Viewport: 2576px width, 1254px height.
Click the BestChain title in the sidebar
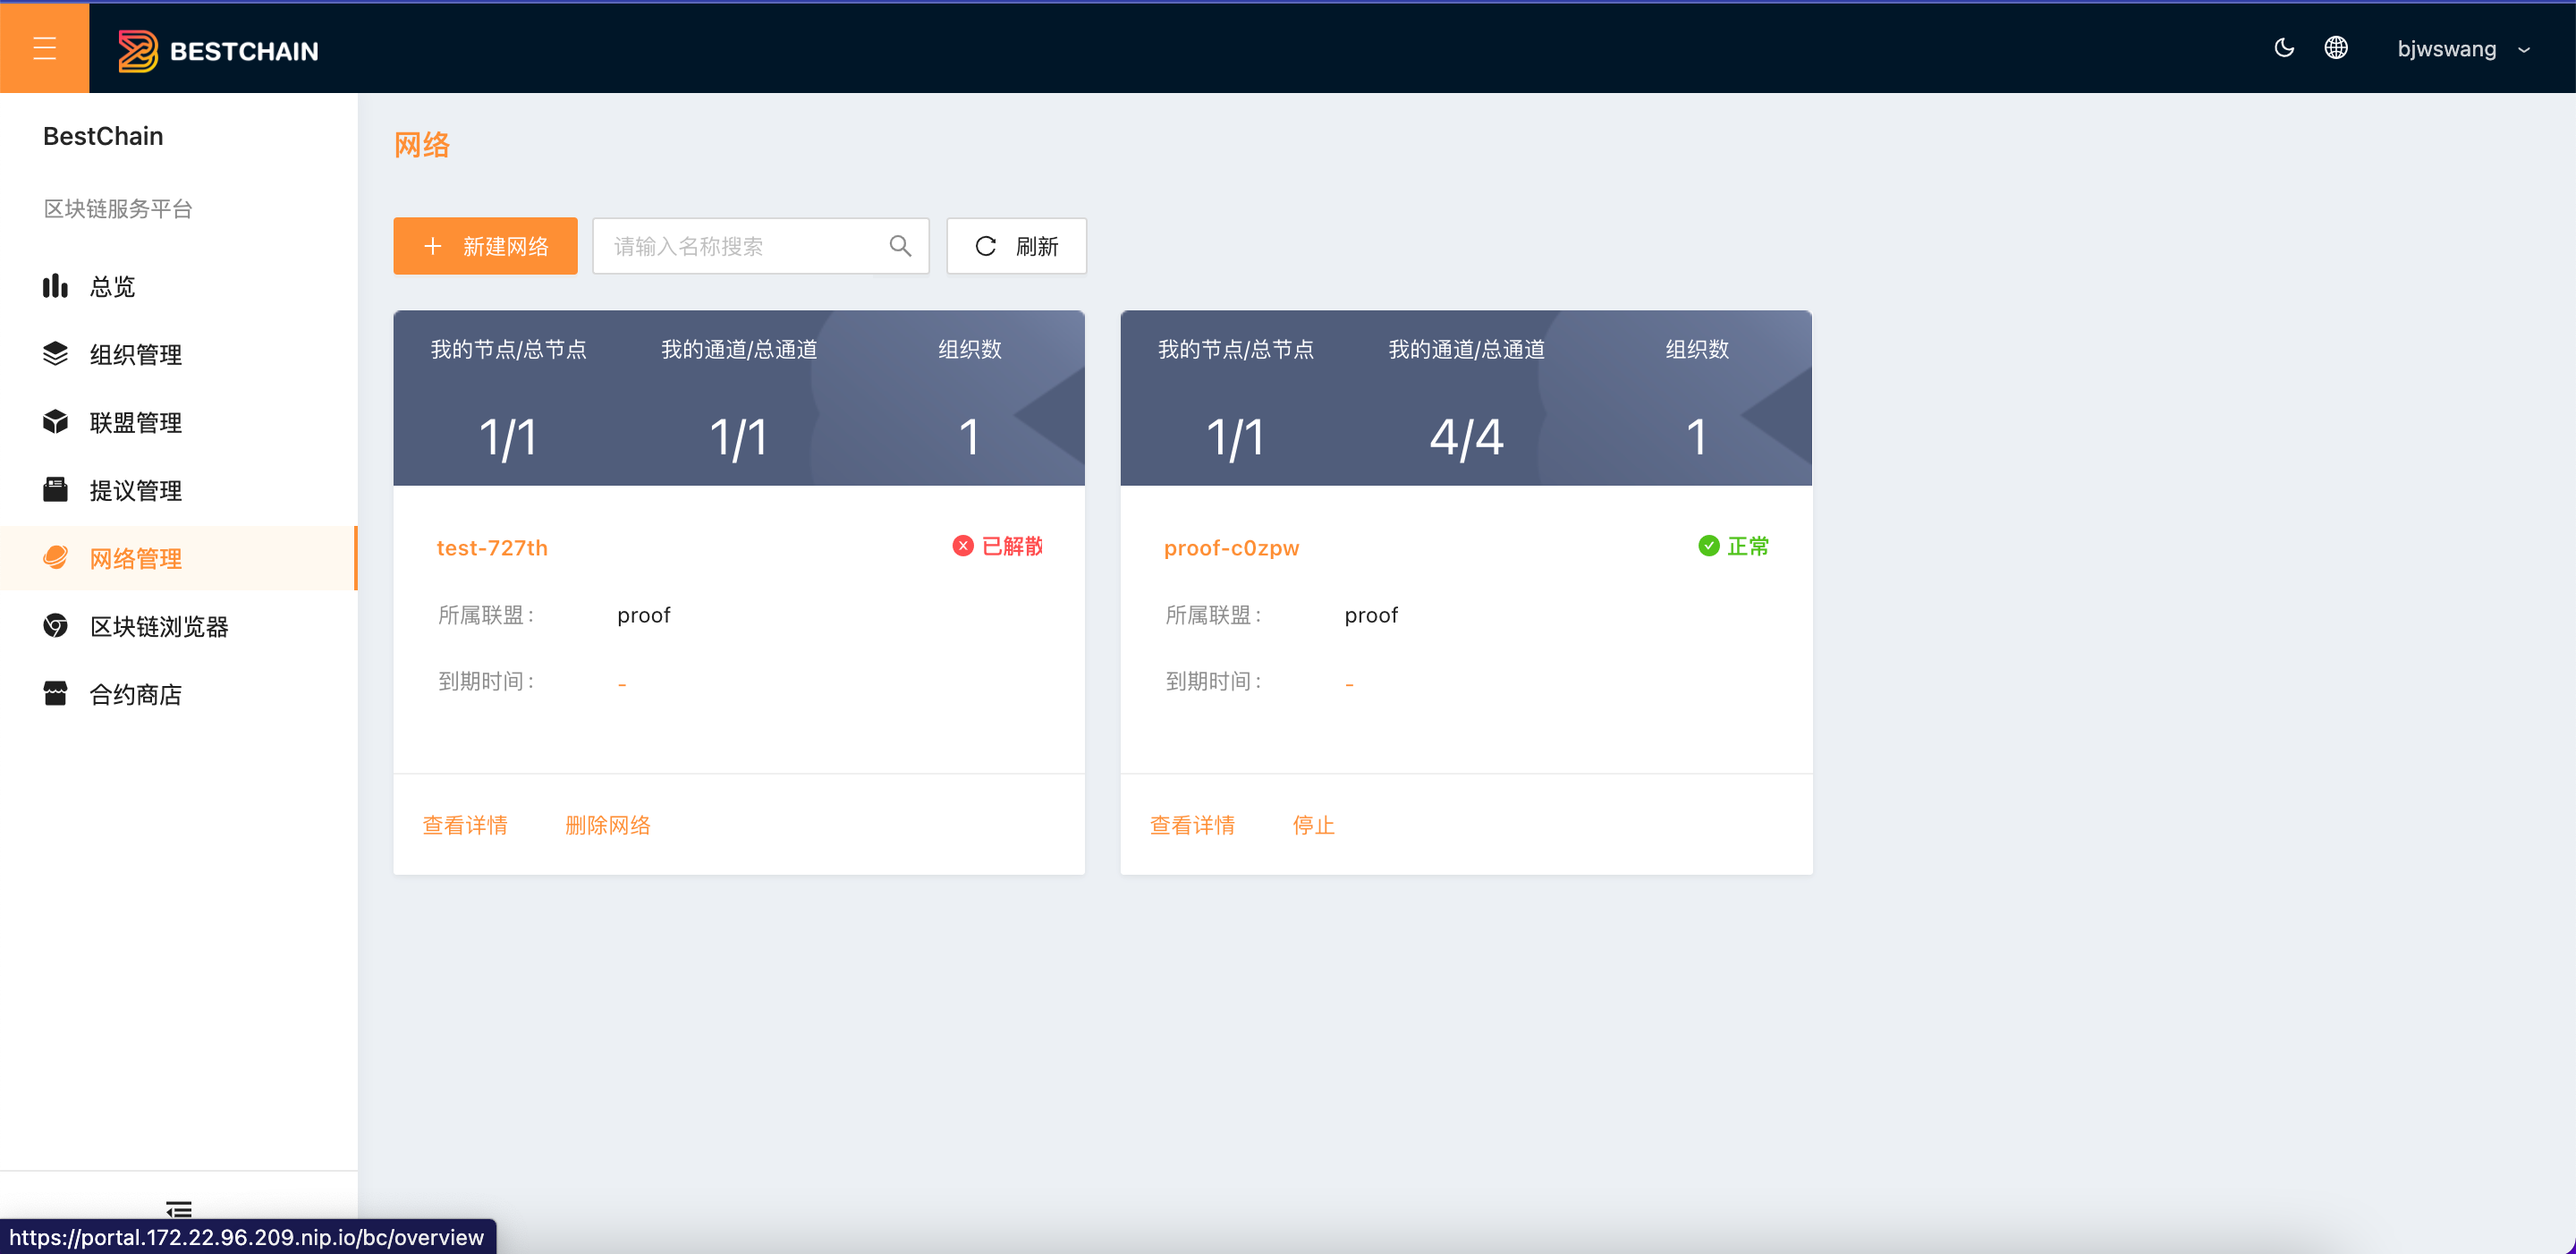pos(103,136)
